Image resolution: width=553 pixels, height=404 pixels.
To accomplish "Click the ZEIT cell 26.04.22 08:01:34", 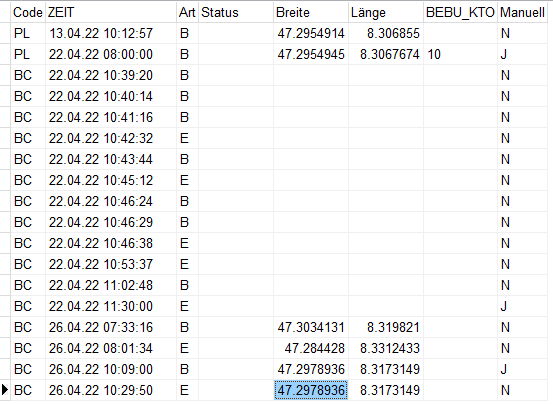I will tap(101, 348).
